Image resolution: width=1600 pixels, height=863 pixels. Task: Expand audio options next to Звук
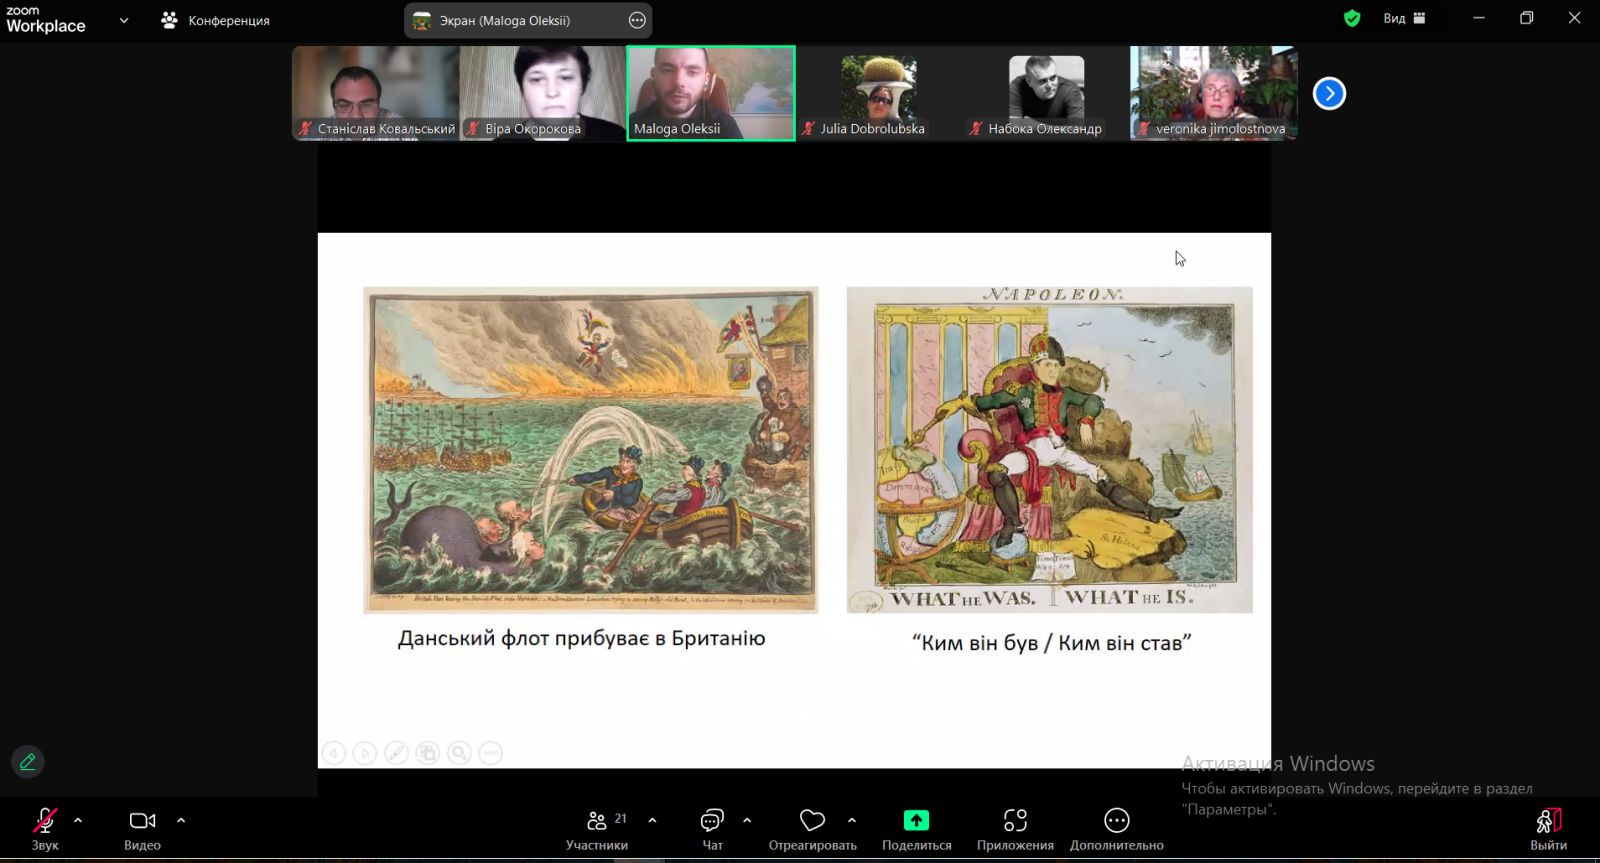(78, 820)
